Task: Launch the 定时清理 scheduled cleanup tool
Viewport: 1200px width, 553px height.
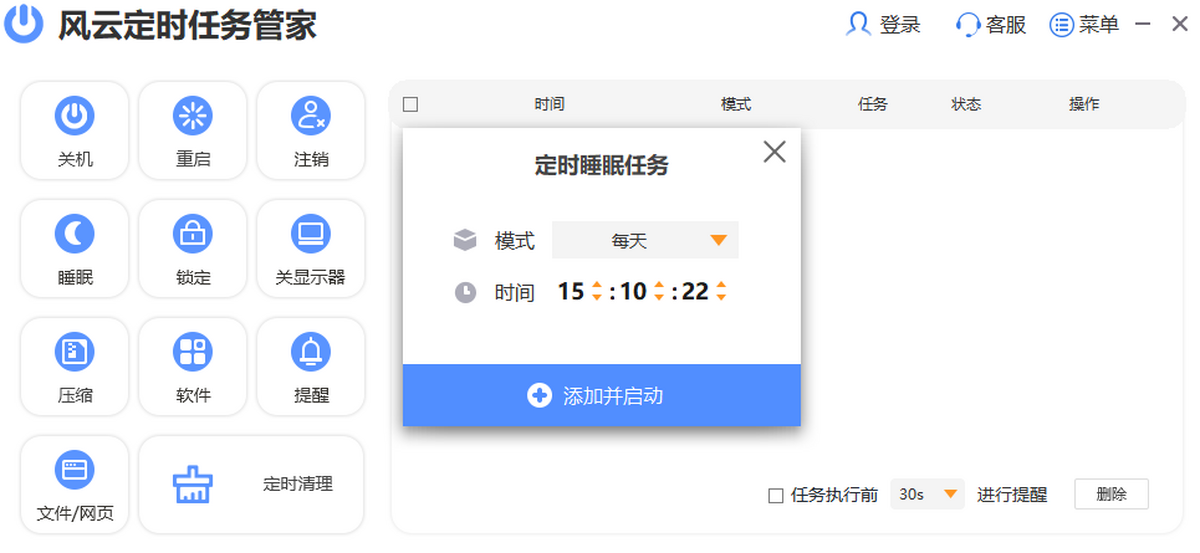Action: (251, 485)
